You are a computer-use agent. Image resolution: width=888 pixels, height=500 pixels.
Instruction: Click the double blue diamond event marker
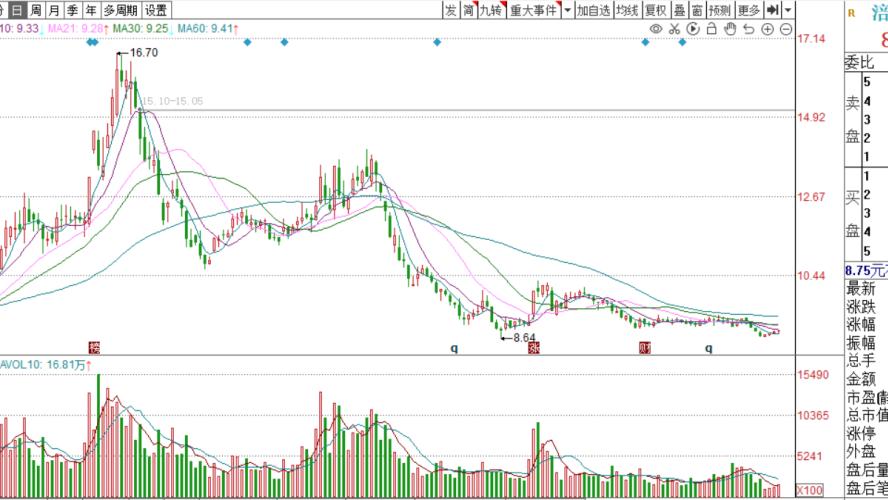point(92,42)
